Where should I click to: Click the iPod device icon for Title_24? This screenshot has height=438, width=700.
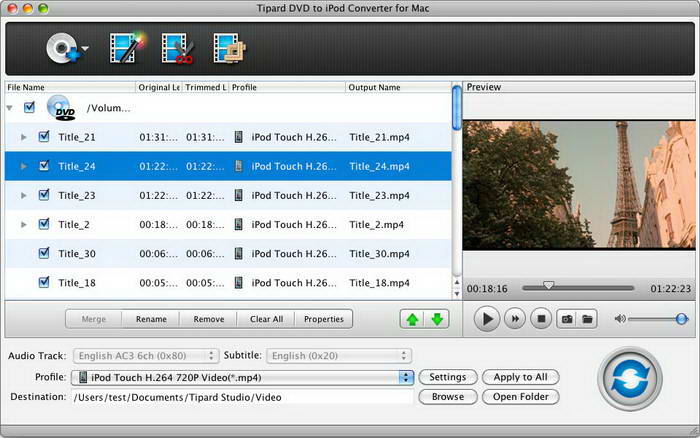click(x=239, y=166)
